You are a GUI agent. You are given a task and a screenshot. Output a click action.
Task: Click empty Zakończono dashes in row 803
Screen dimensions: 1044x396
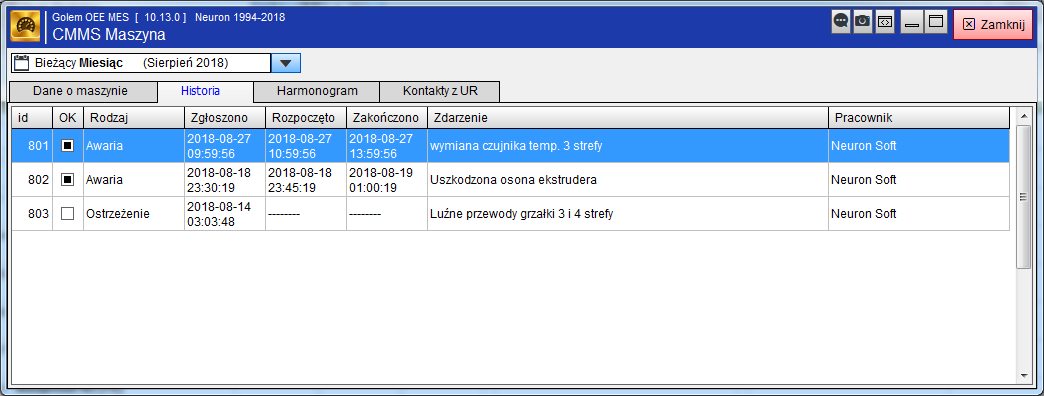click(387, 214)
